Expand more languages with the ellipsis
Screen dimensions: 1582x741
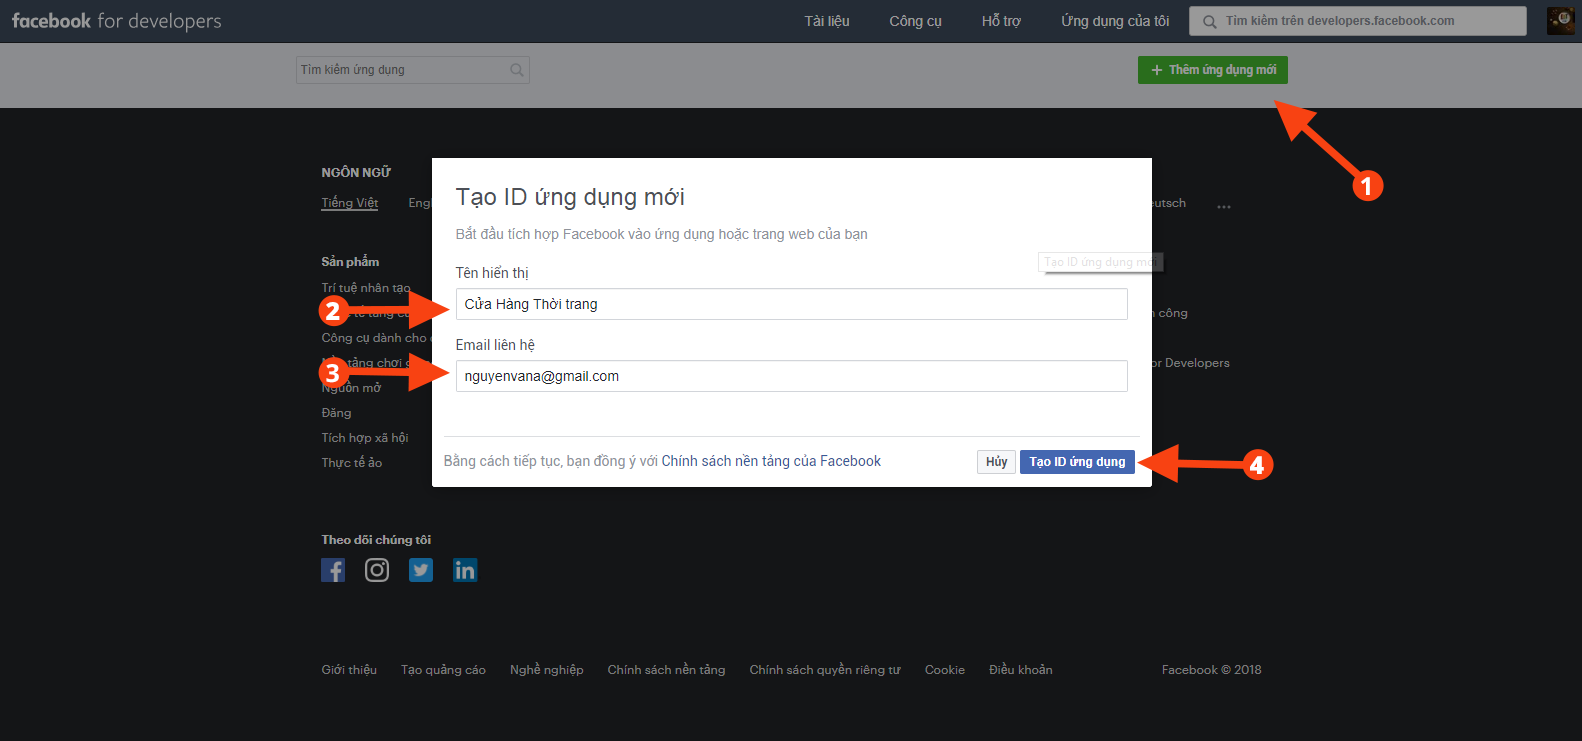pyautogui.click(x=1223, y=206)
